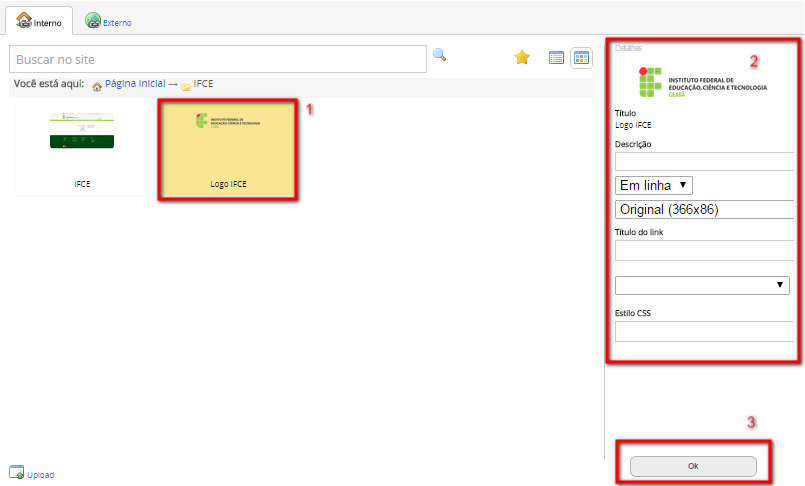Viewport: 805px width, 486px height.
Task: Click the Buscar no site search field
Action: (218, 60)
